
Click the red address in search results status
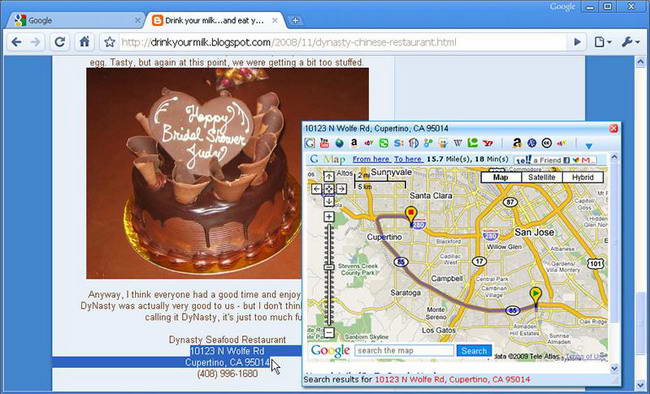[x=452, y=379]
